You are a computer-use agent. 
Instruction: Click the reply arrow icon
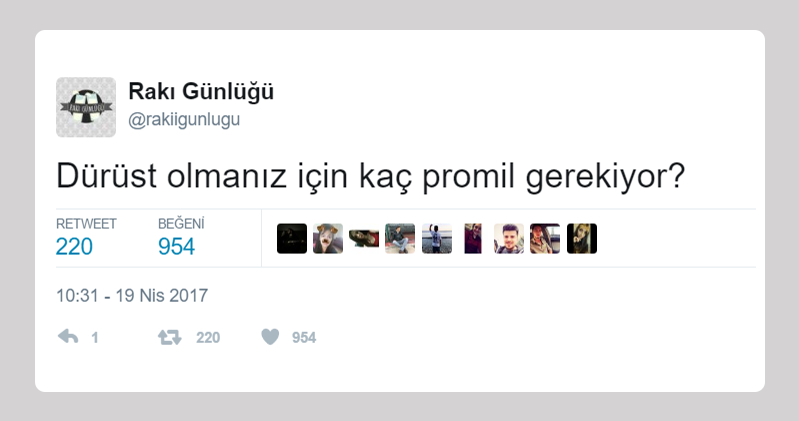click(x=68, y=337)
